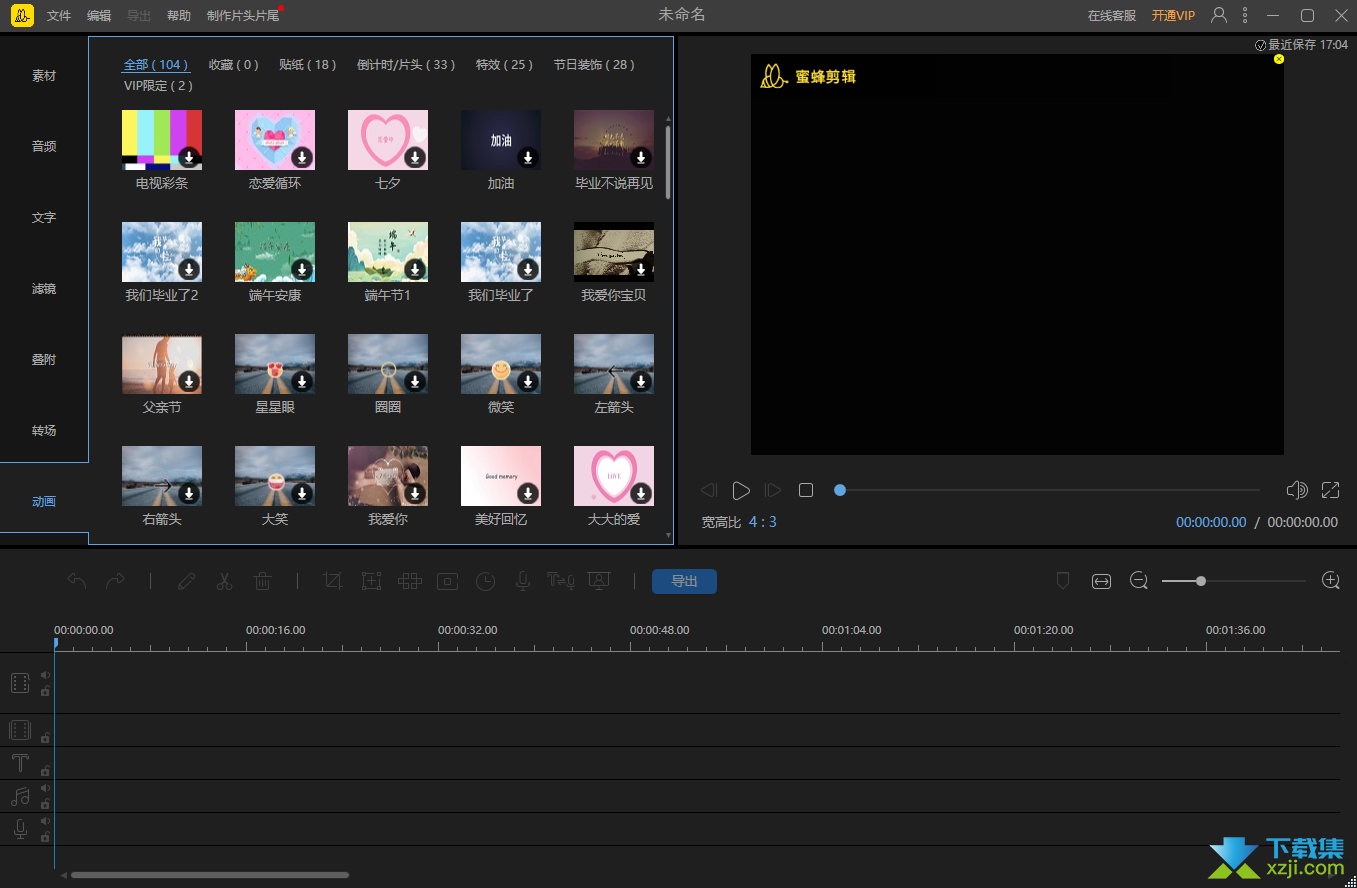Lock the voice-over microphone track
This screenshot has width=1357, height=888.
tap(45, 837)
